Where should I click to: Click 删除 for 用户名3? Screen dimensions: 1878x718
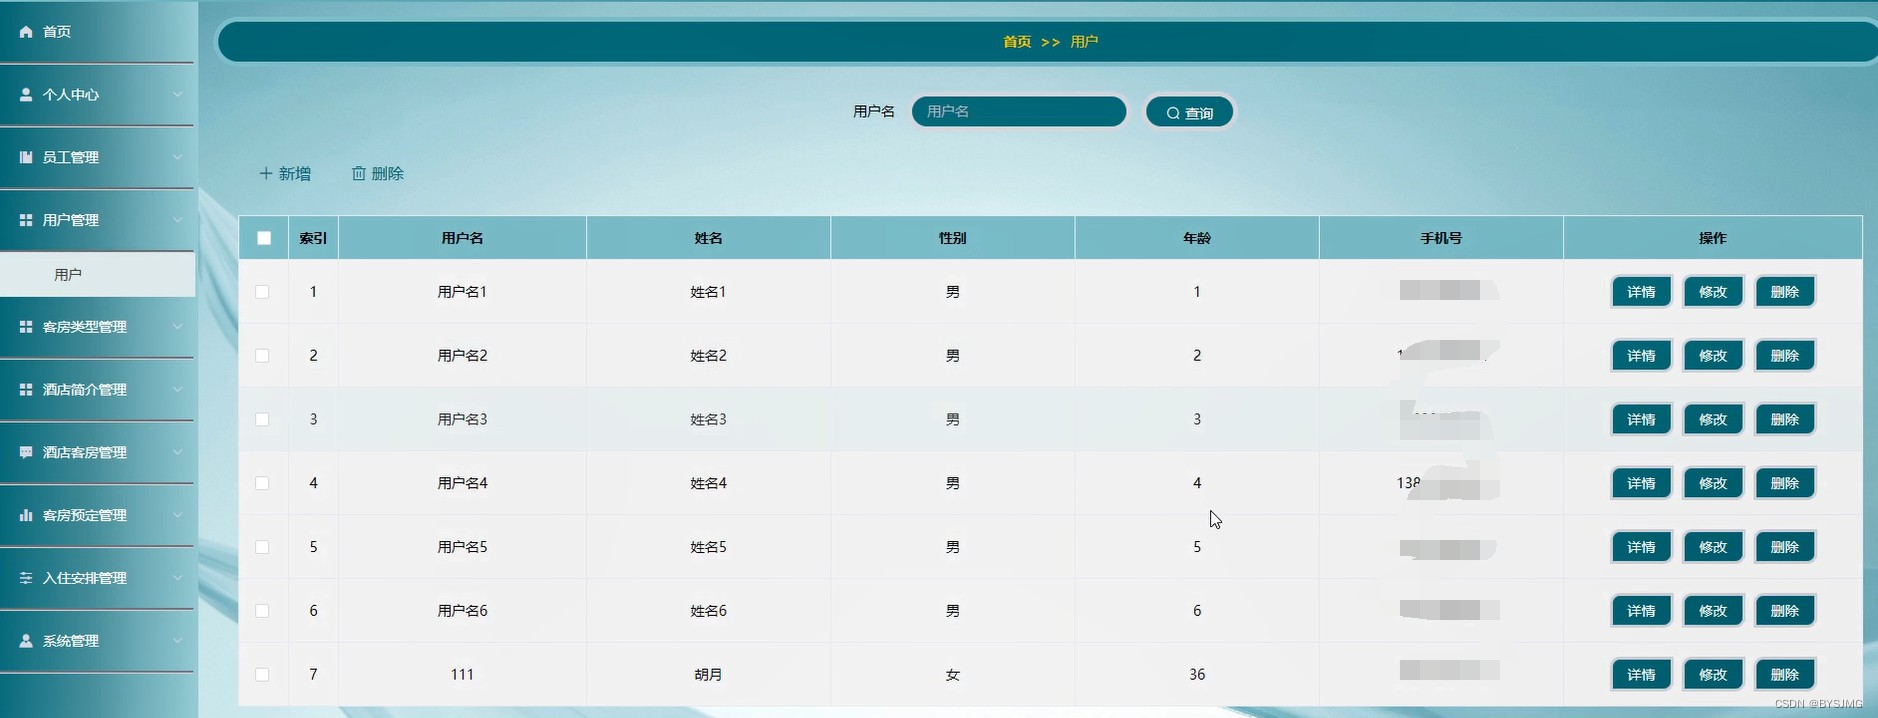(x=1785, y=419)
